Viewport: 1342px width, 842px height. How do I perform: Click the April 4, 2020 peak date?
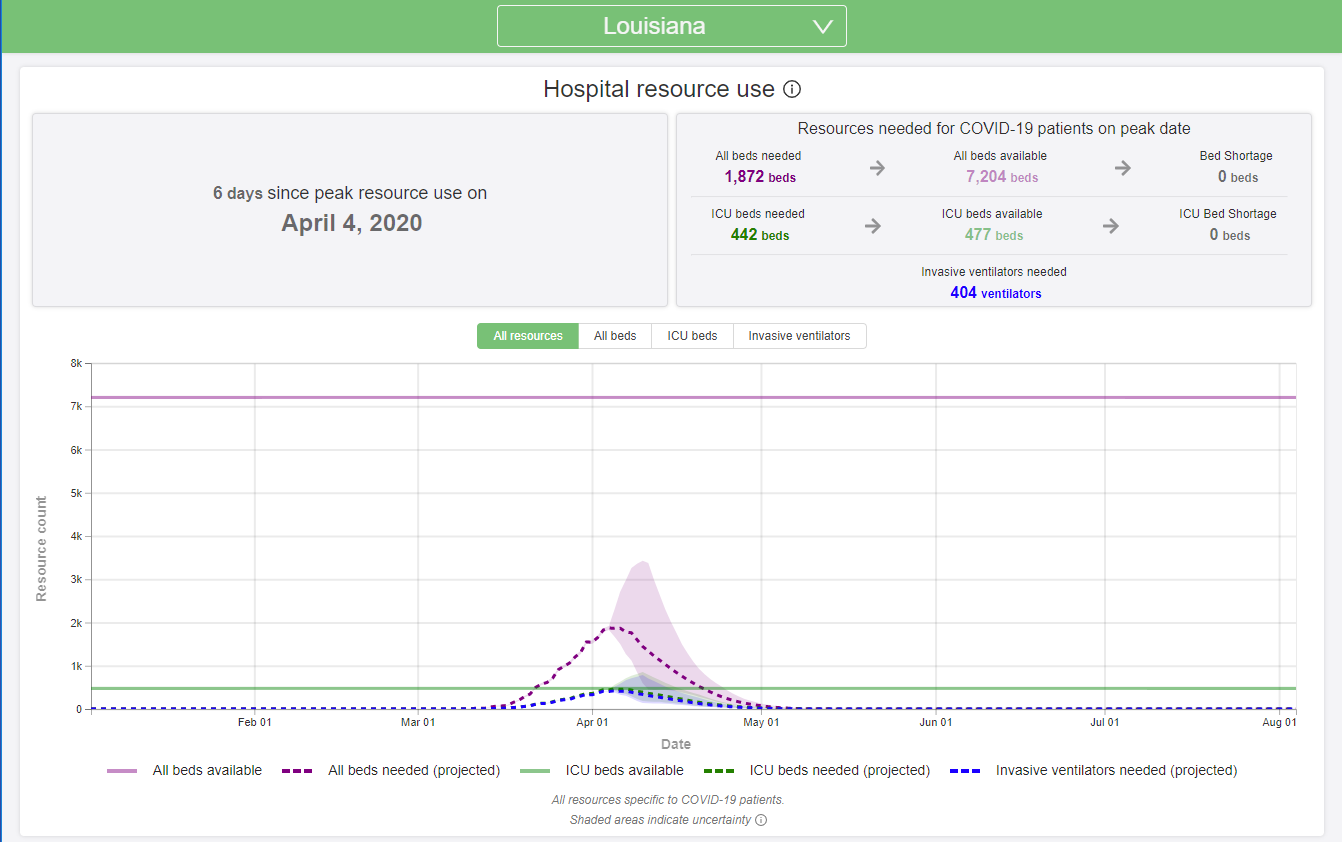point(352,223)
